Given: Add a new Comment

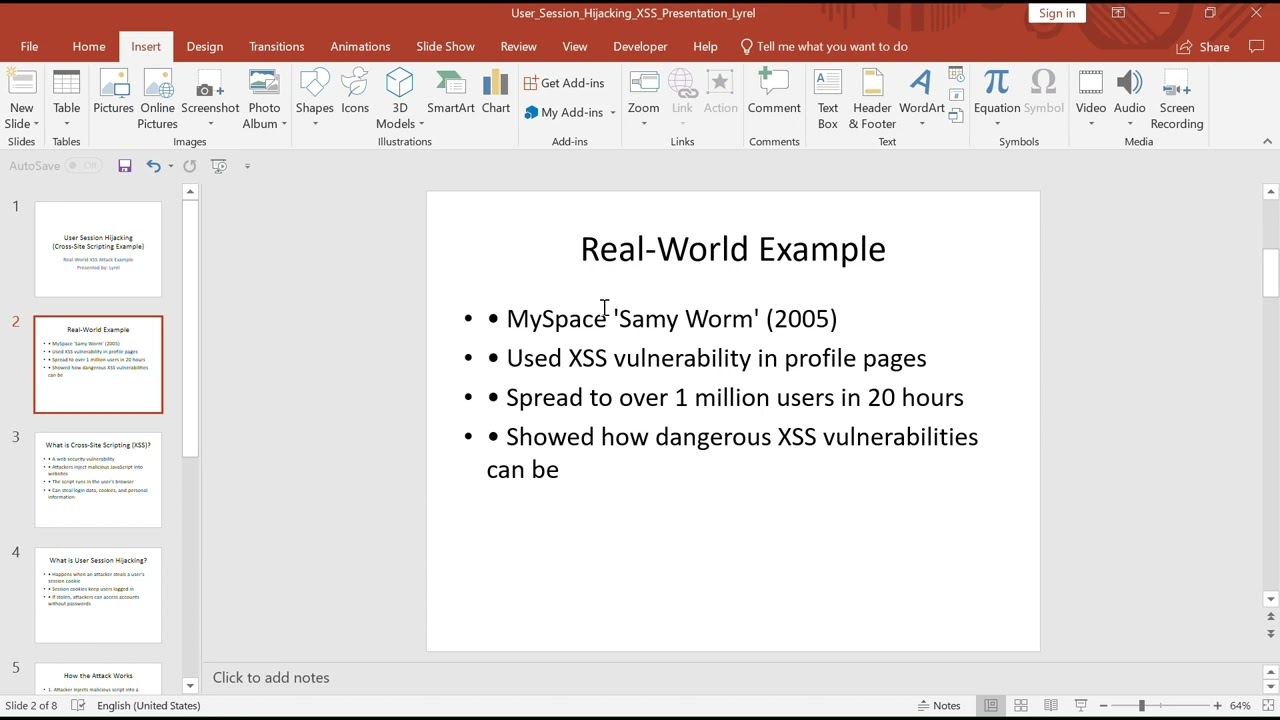Looking at the screenshot, I should (774, 93).
